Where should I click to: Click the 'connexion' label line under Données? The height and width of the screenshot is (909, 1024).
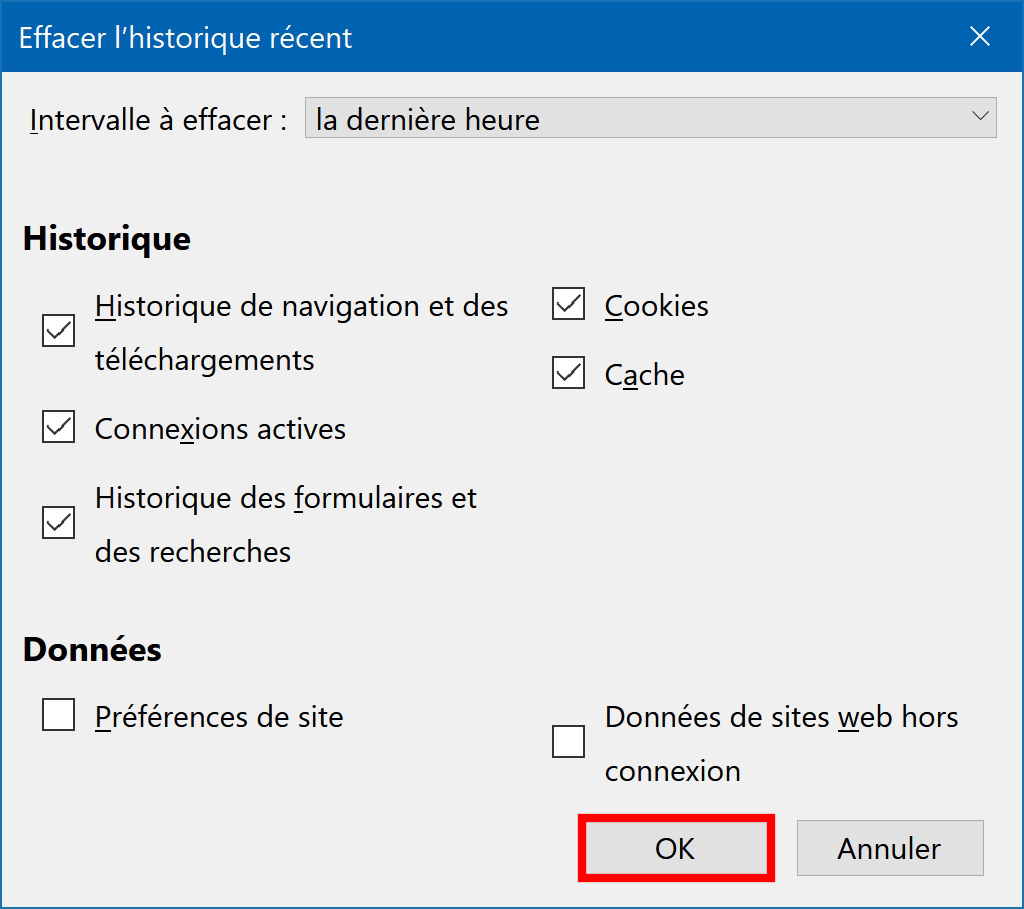click(673, 772)
